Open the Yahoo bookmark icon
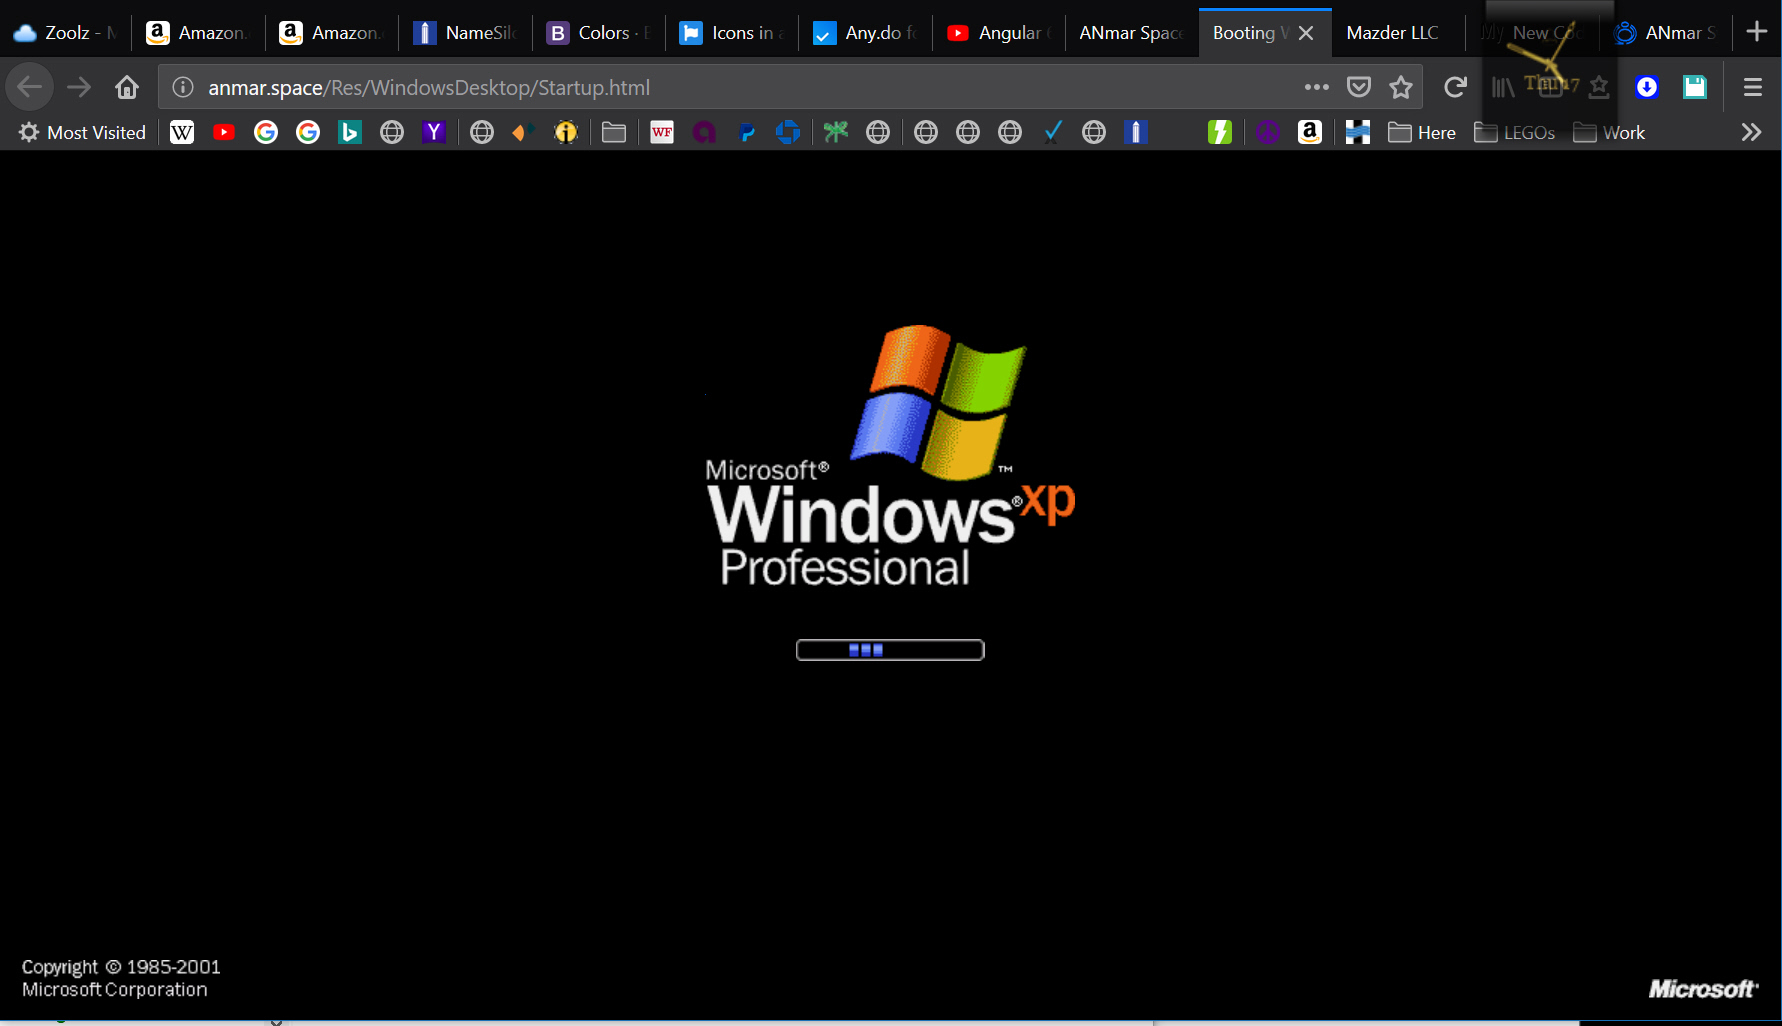This screenshot has height=1026, width=1782. click(433, 132)
